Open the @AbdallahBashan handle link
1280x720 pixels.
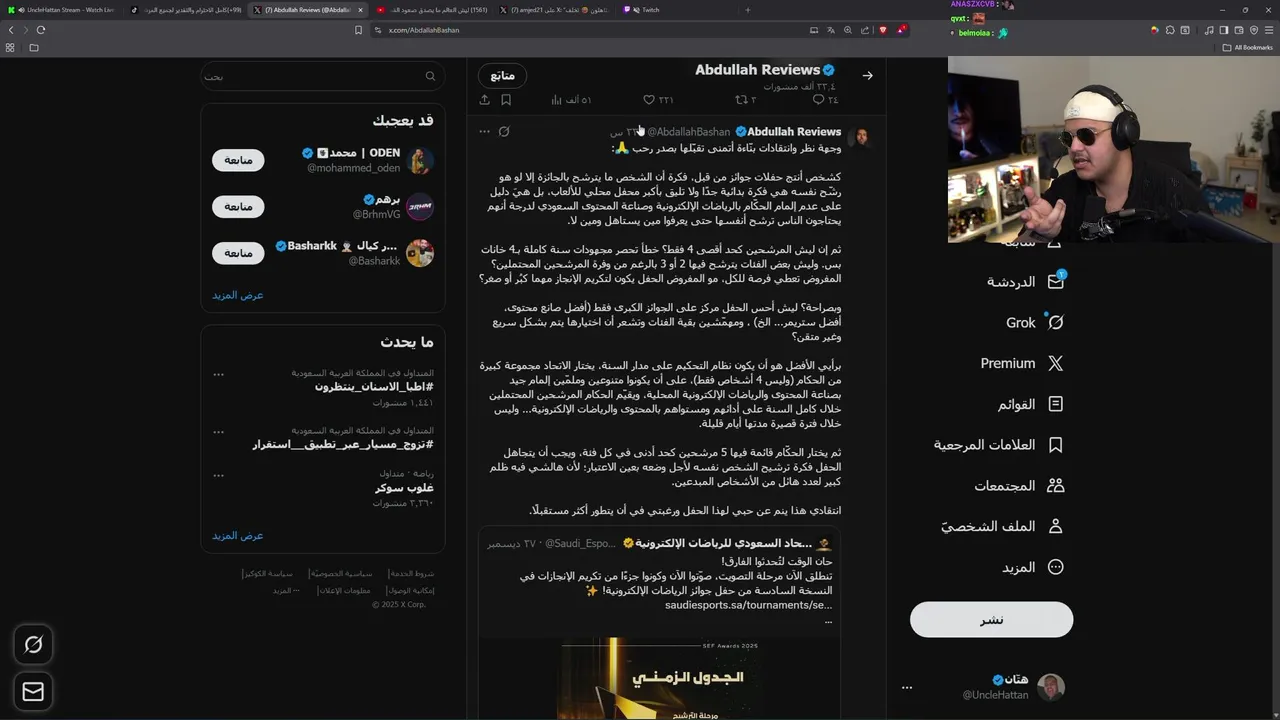(x=688, y=132)
